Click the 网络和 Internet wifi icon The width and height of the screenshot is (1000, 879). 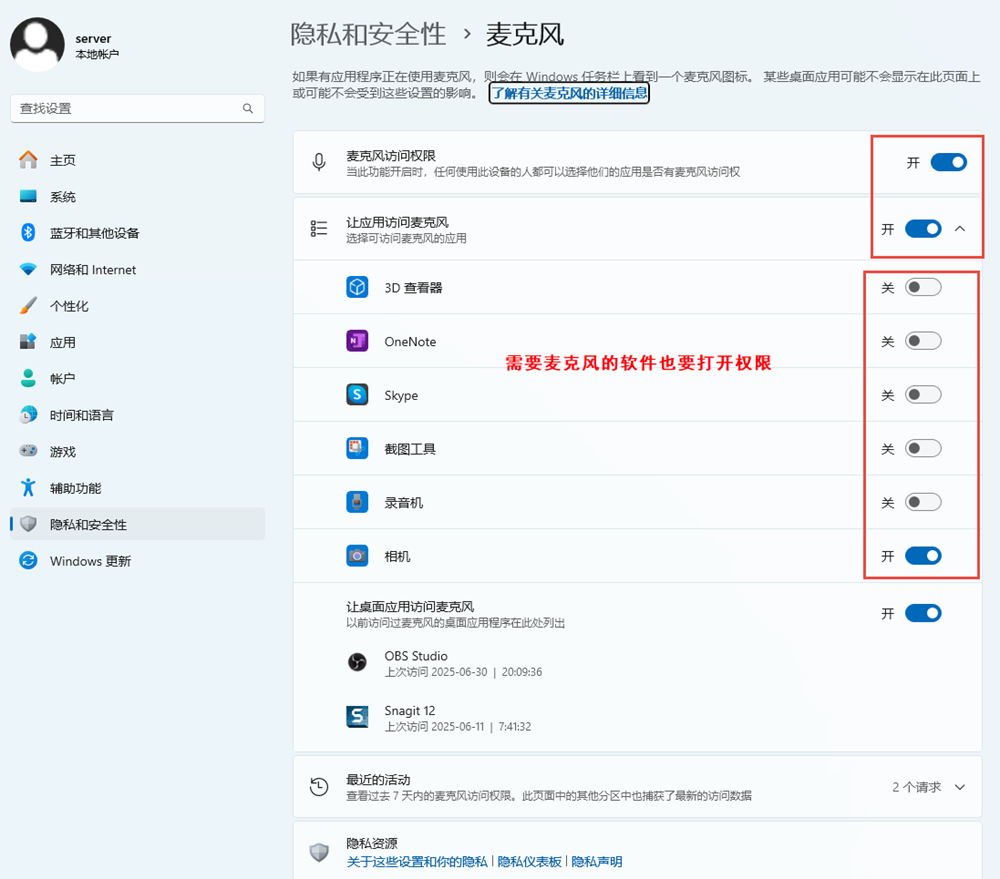point(28,269)
